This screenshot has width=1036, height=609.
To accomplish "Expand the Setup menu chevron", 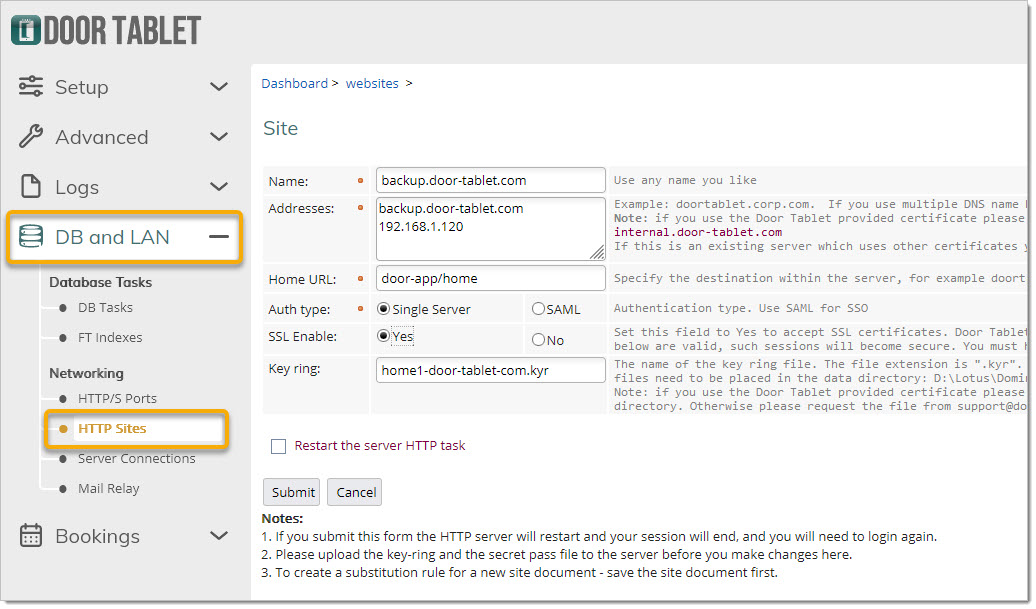I will tap(219, 87).
